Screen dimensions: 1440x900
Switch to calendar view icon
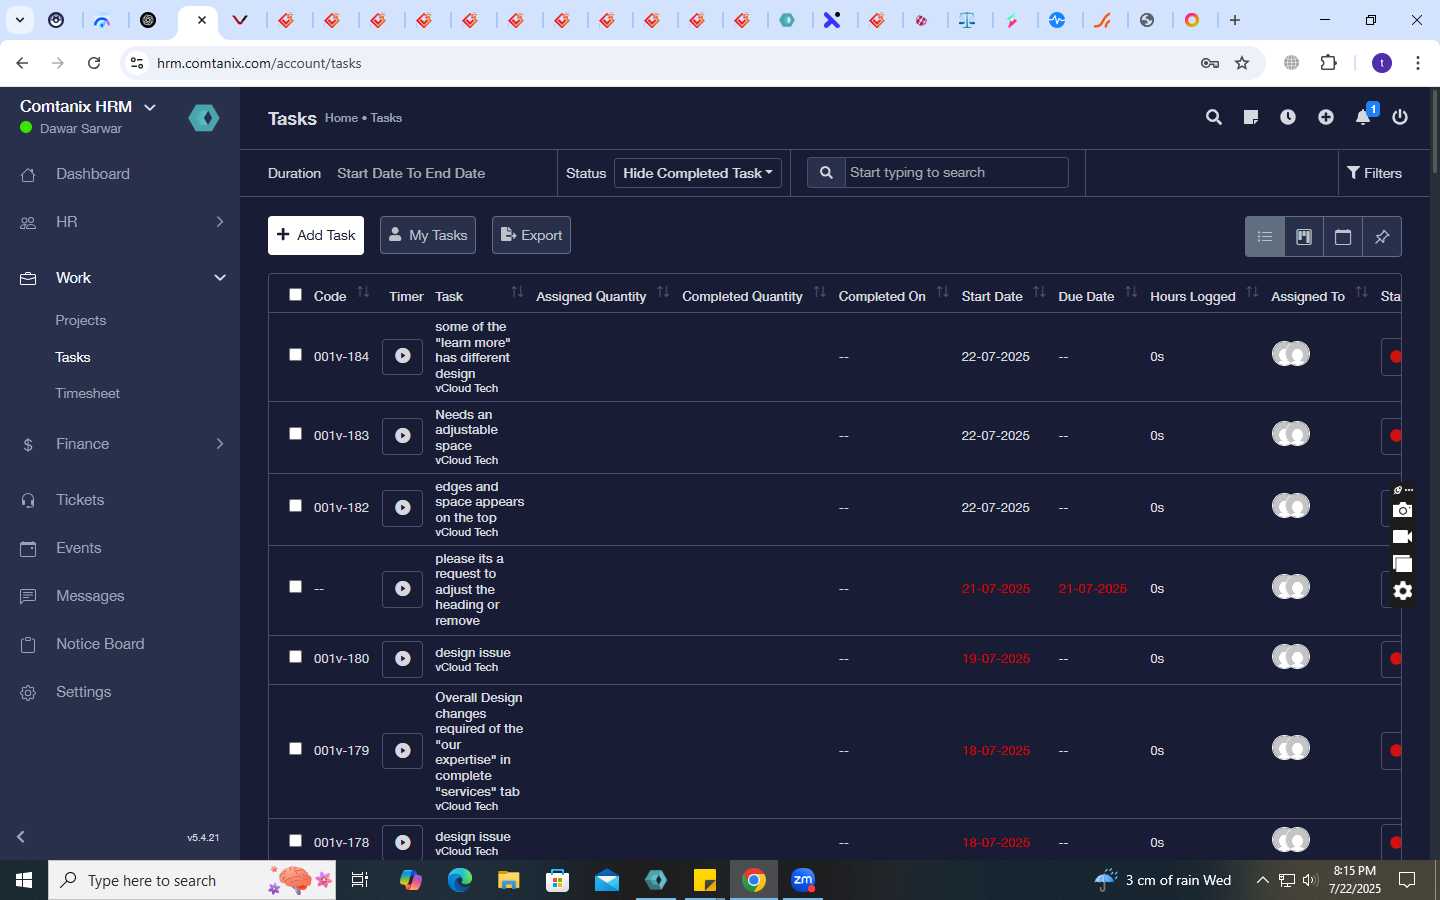tap(1343, 237)
